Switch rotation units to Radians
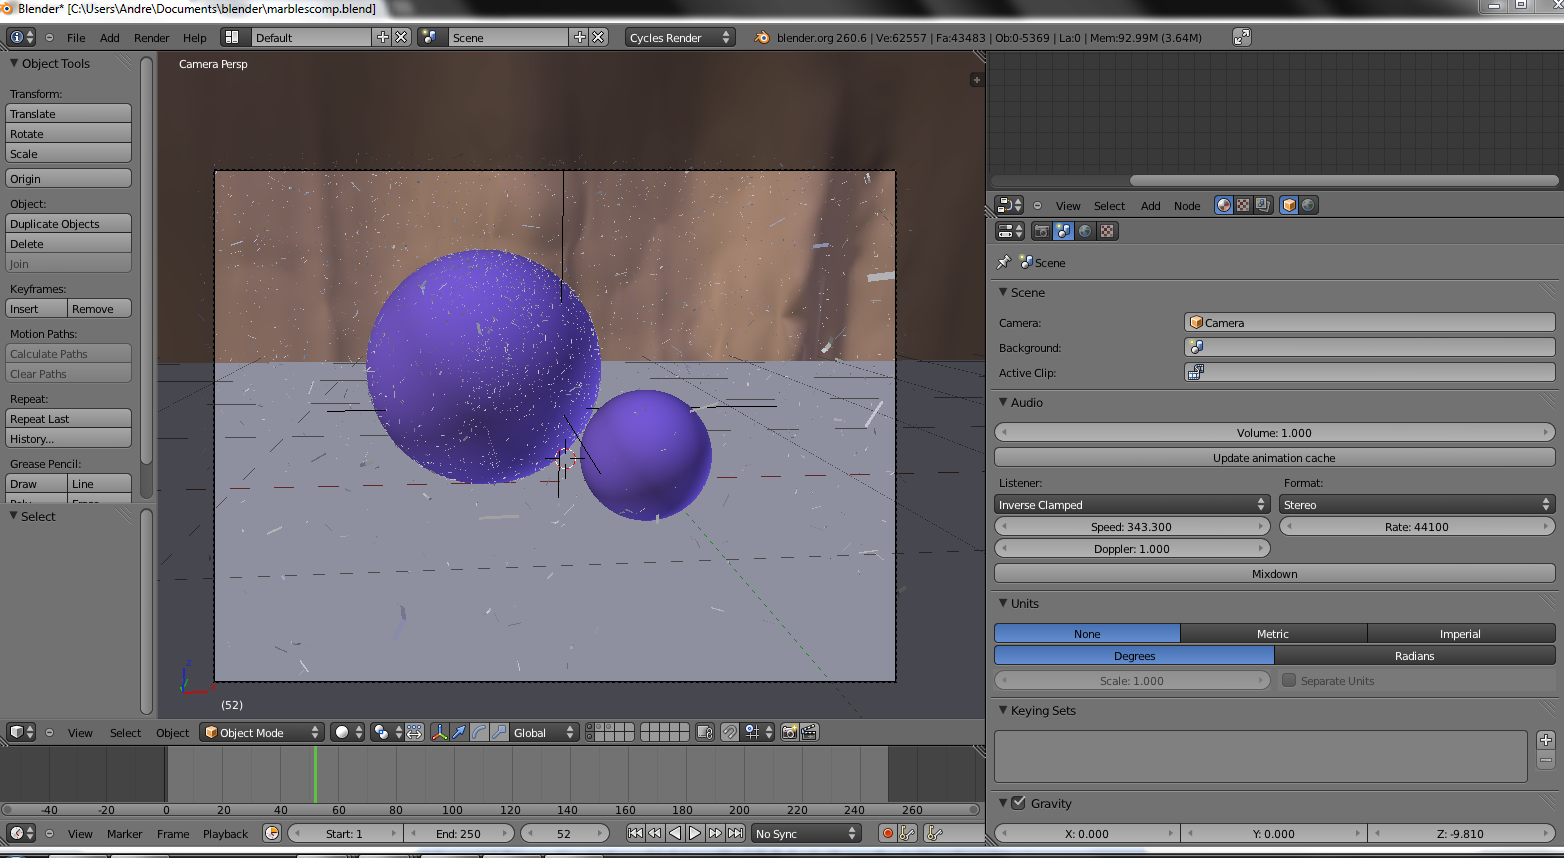 coord(1414,656)
